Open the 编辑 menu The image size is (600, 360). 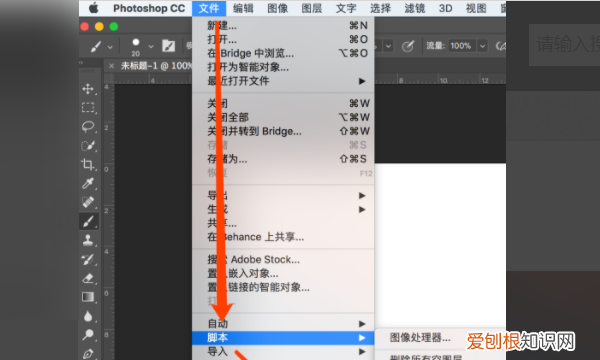(x=243, y=8)
